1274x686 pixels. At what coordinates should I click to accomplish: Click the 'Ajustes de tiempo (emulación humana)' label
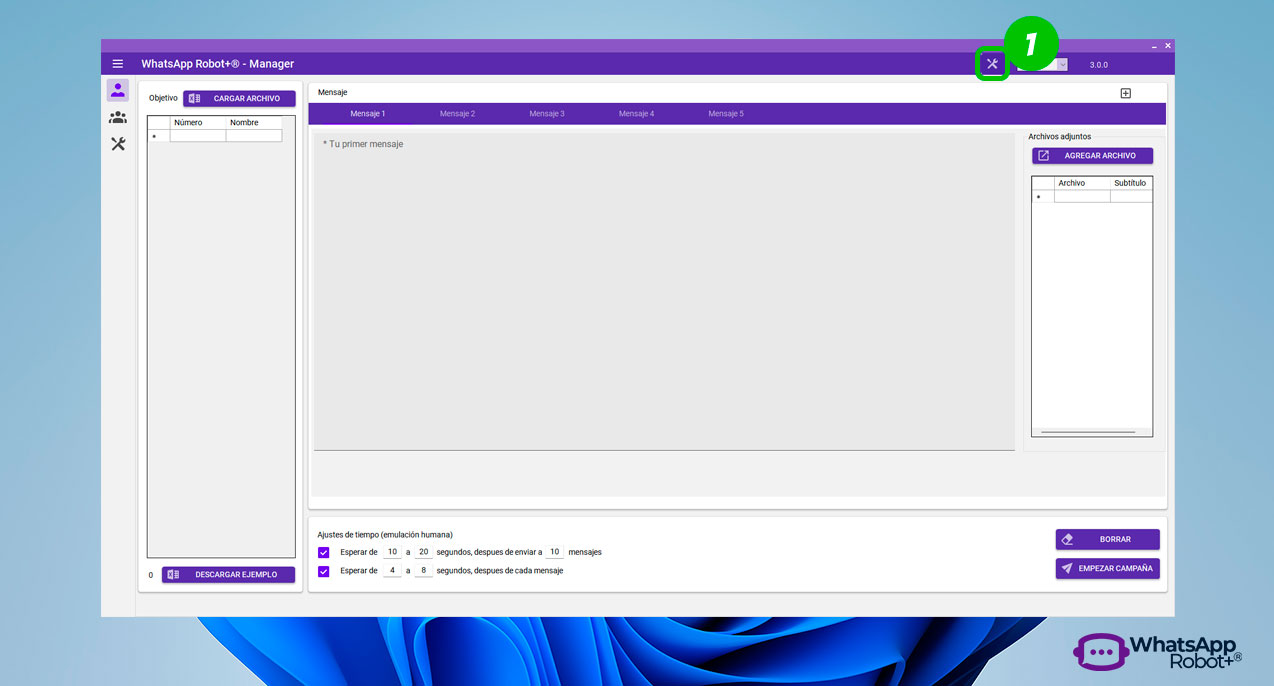[385, 534]
